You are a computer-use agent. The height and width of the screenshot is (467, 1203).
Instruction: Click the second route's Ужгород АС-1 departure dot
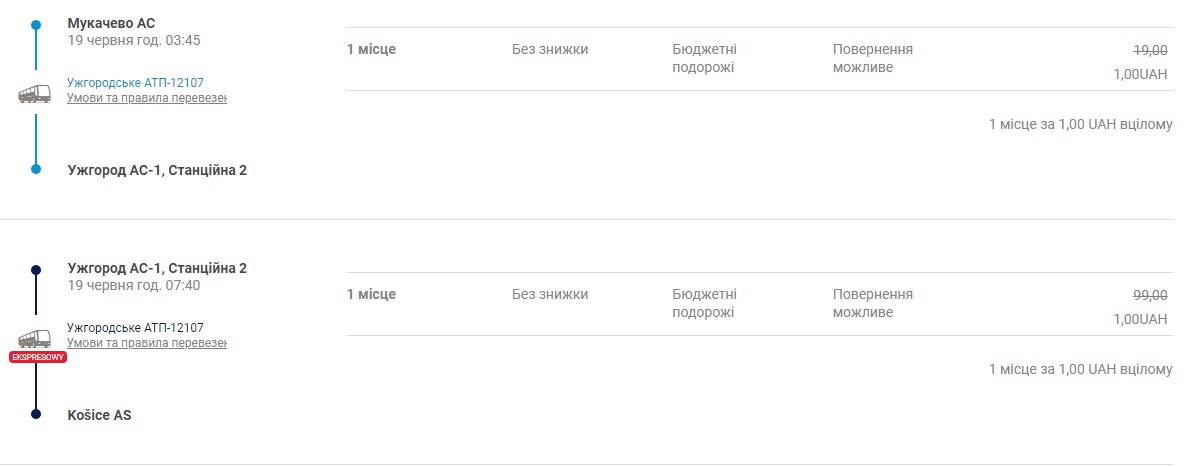(36, 270)
